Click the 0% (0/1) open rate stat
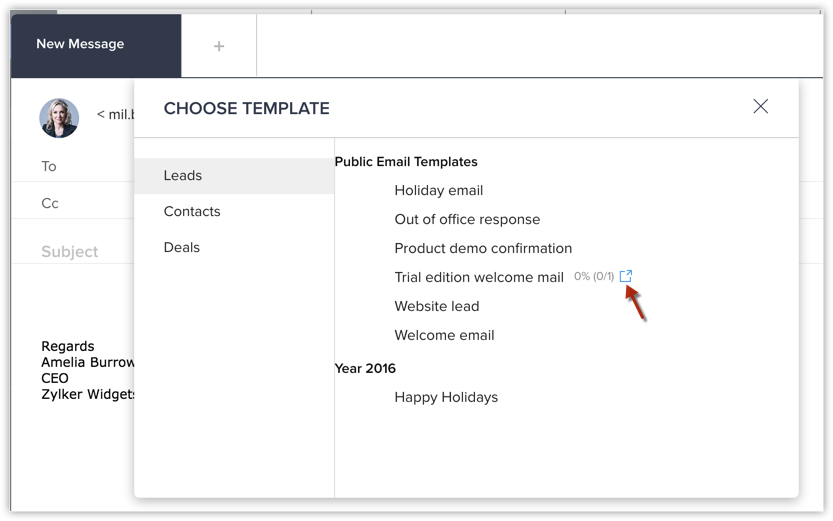The height and width of the screenshot is (521, 833). (594, 276)
